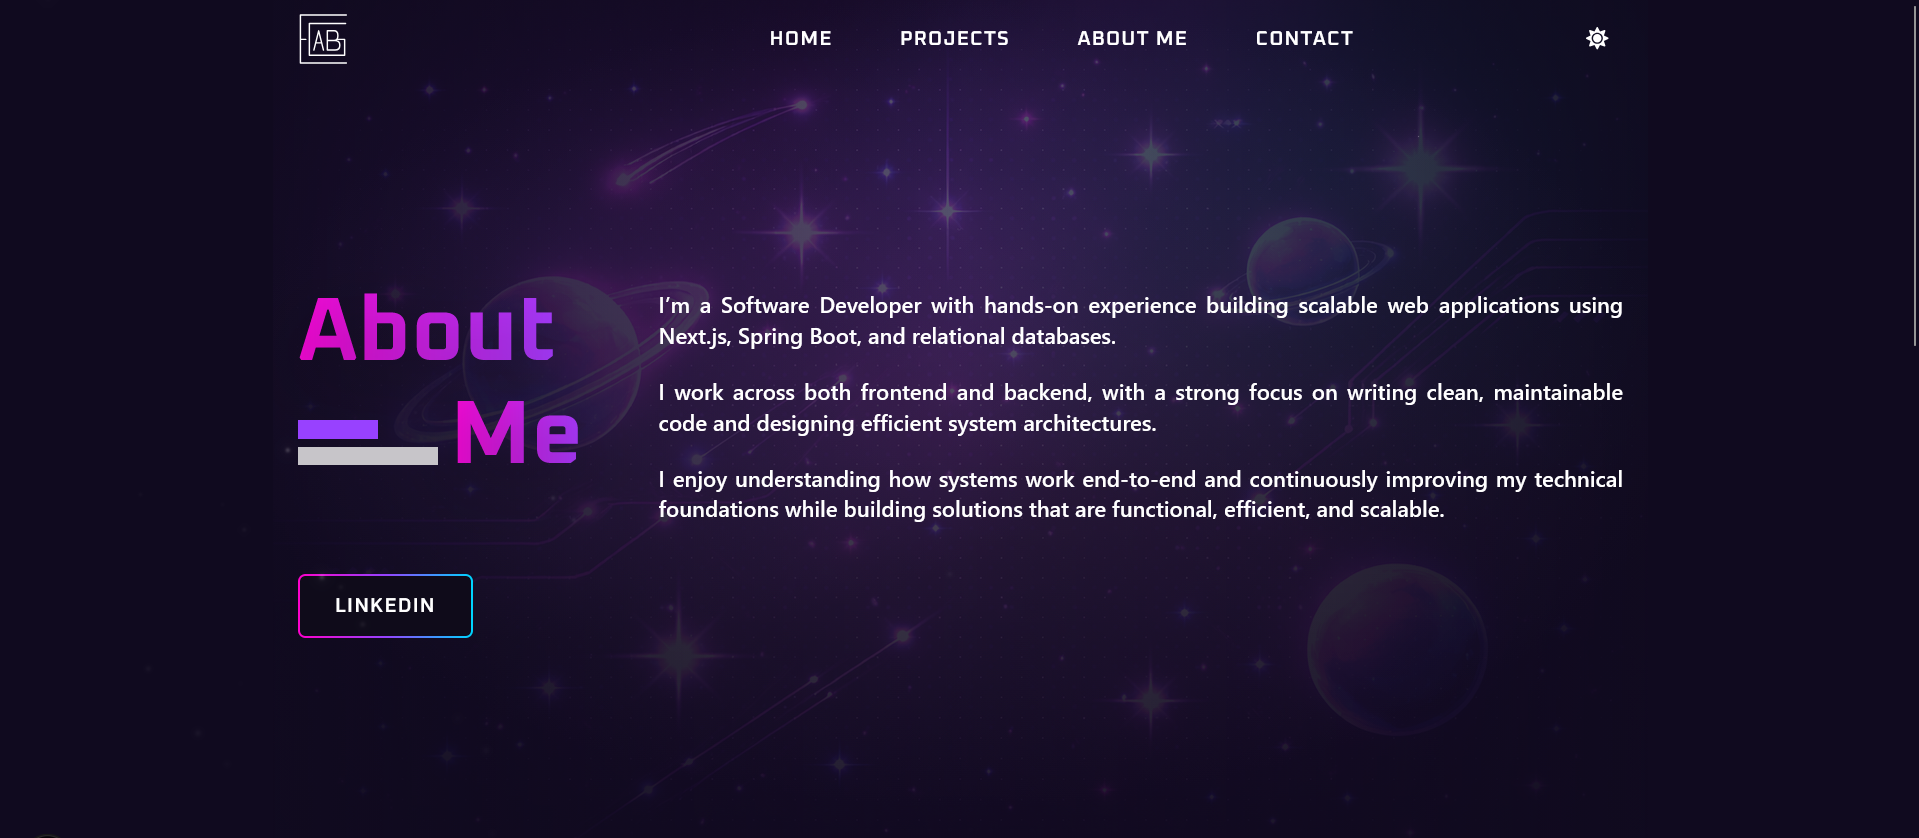Click the paragraph starting 'I'm a Software Developer'
The width and height of the screenshot is (1919, 838).
click(x=1140, y=321)
